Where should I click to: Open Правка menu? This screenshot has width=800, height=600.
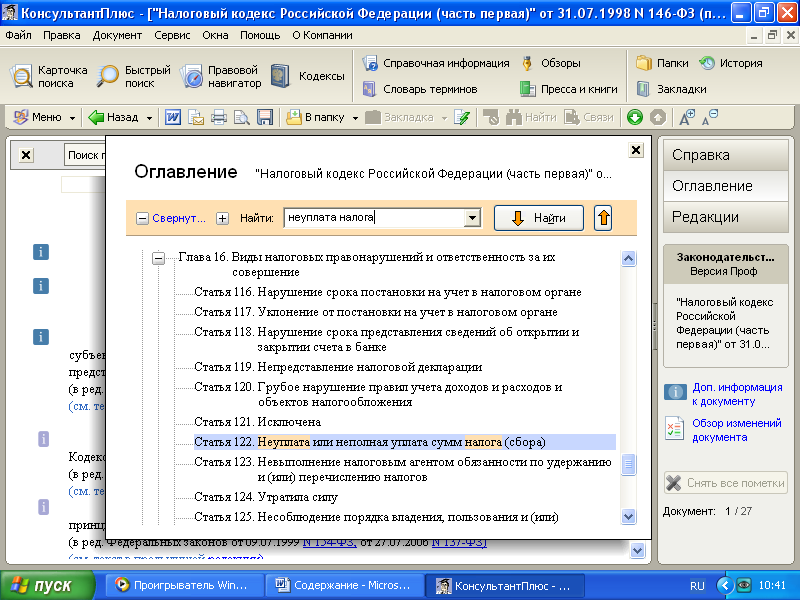62,35
